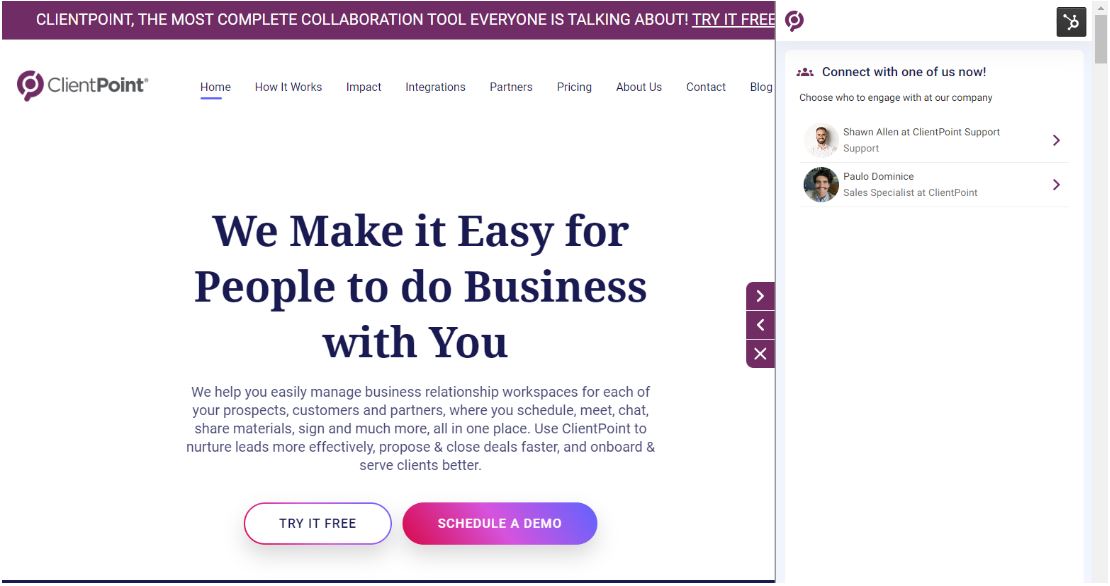The height and width of the screenshot is (586, 1110).
Task: Select the Partners navigation link
Action: [x=511, y=87]
